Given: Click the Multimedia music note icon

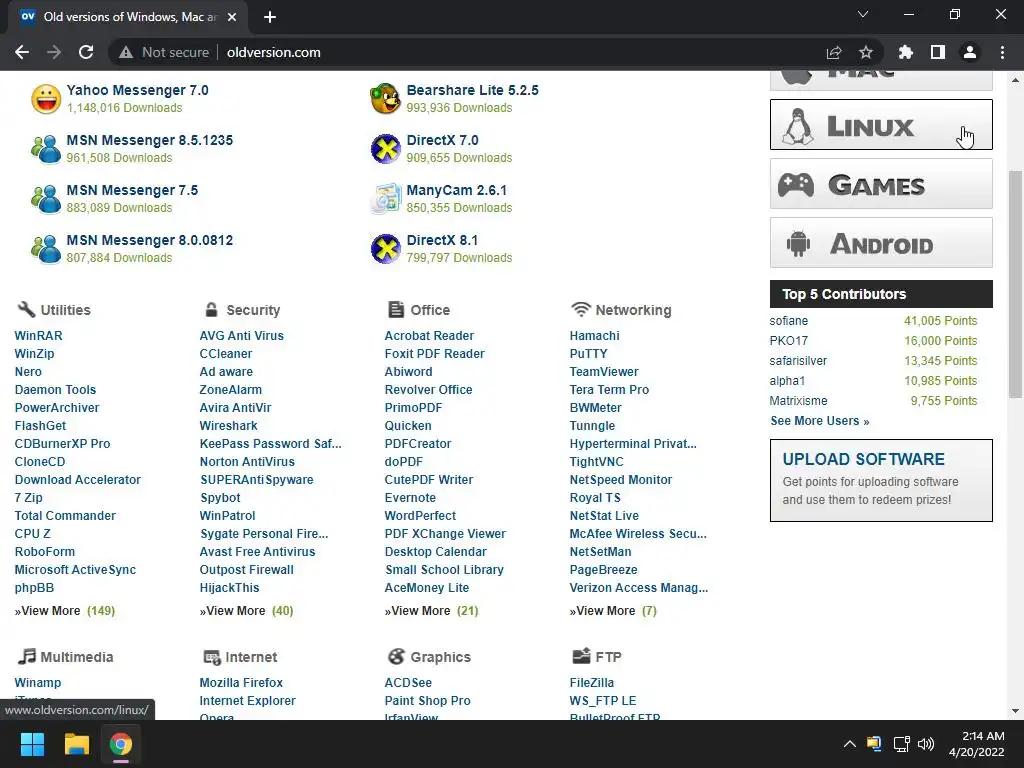Looking at the screenshot, I should pyautogui.click(x=27, y=656).
